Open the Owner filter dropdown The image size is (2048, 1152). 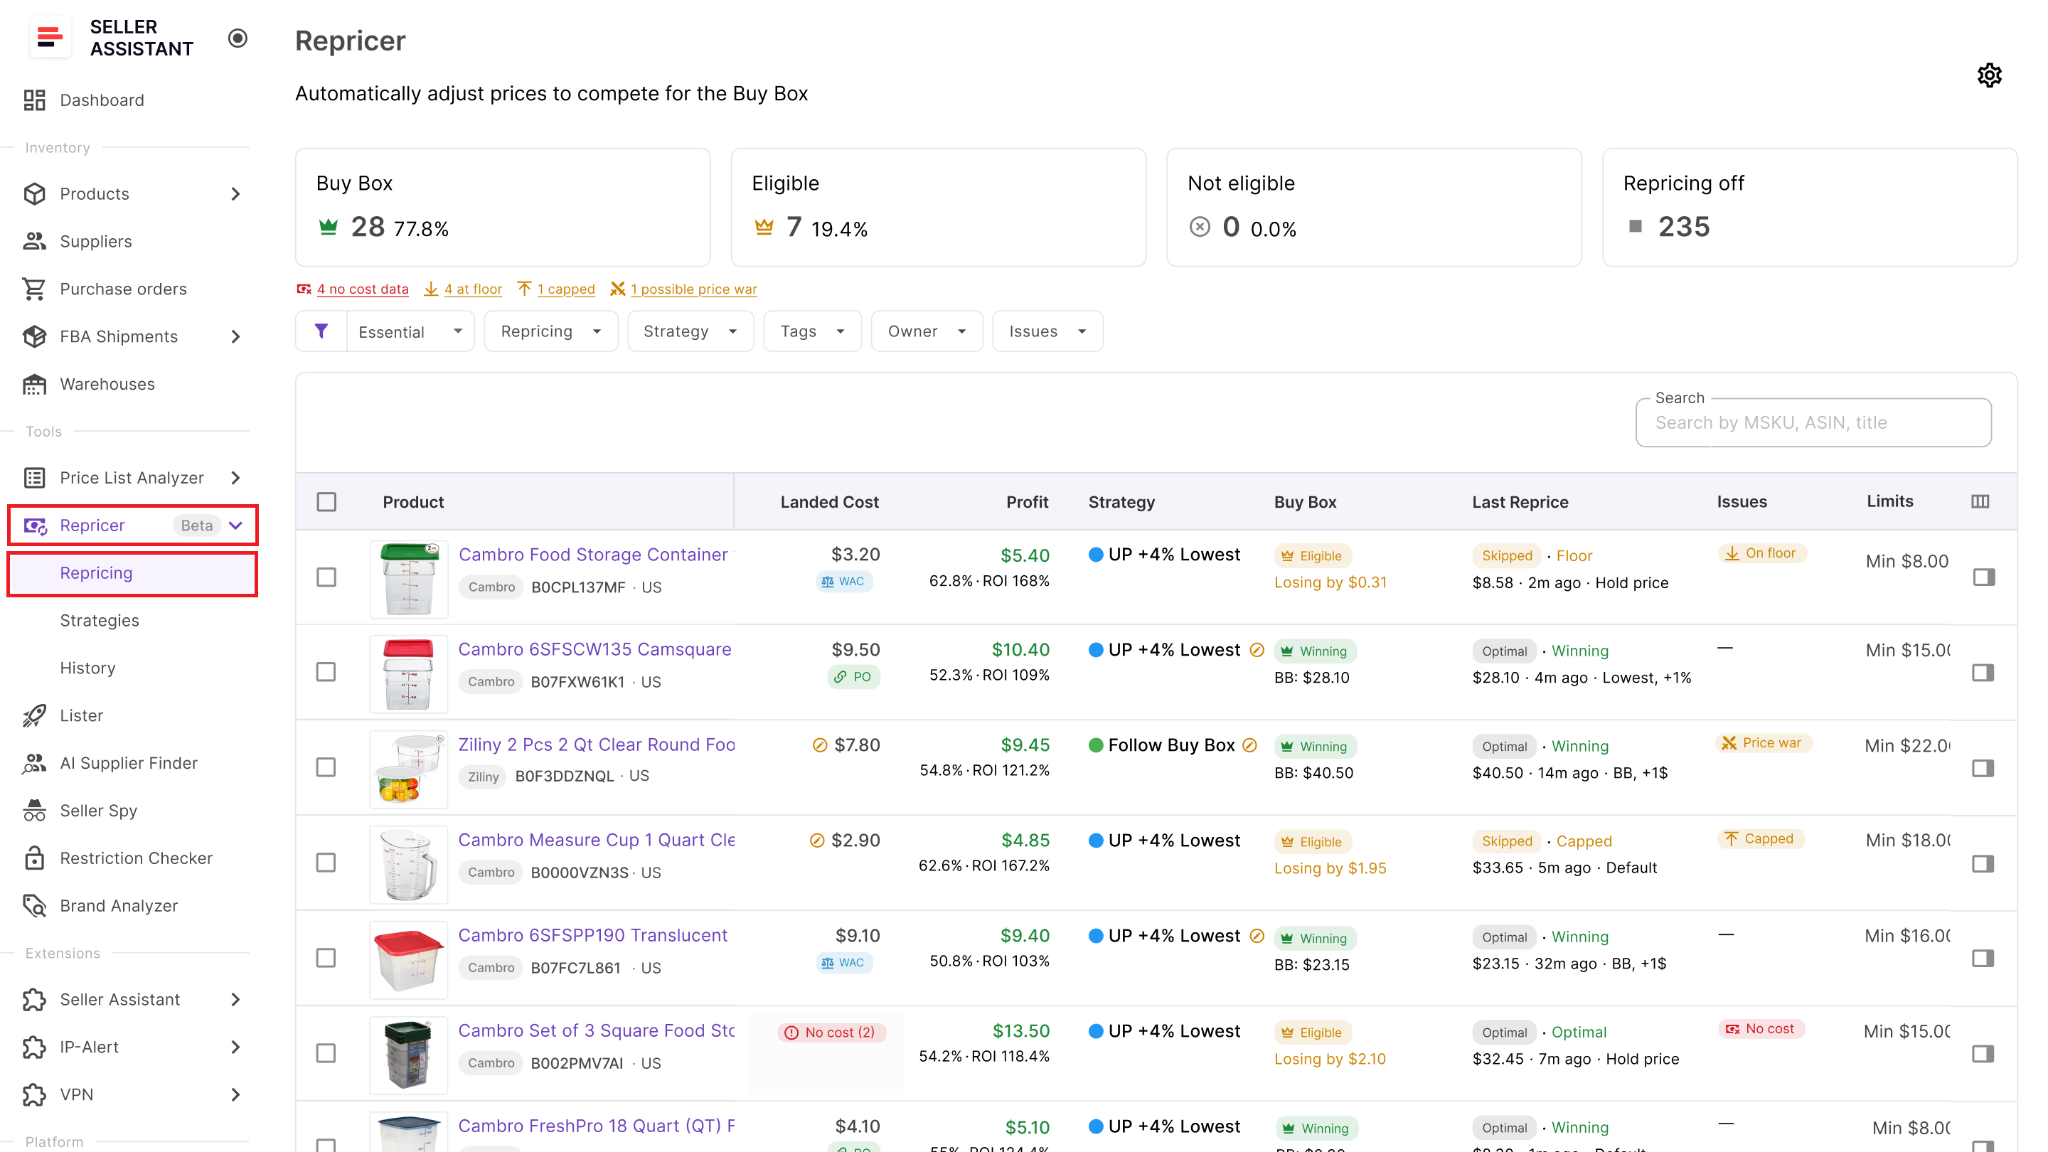pos(927,331)
